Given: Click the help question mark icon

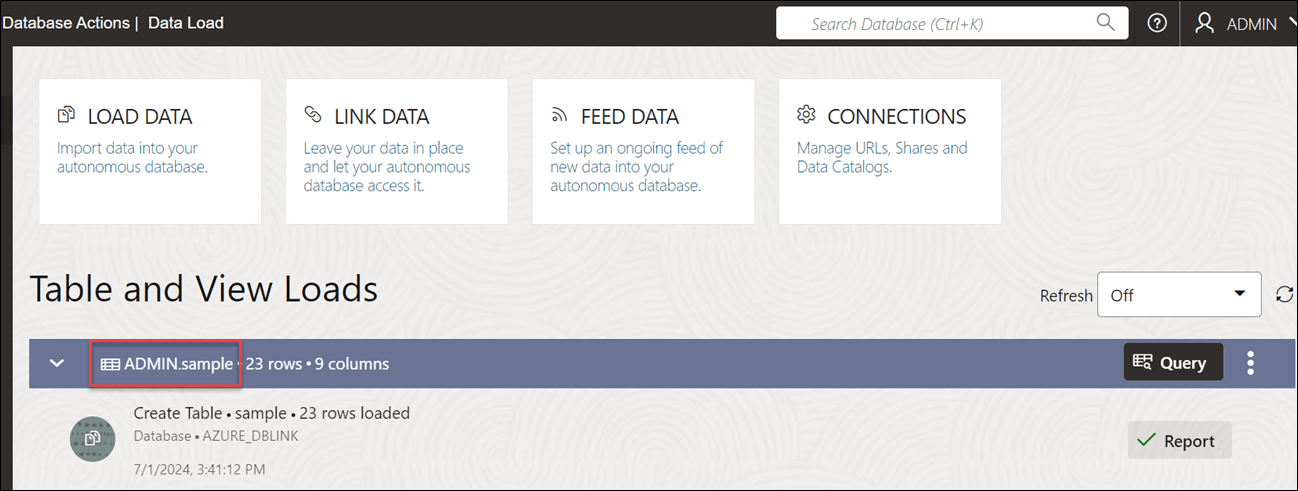Looking at the screenshot, I should tap(1157, 23).
